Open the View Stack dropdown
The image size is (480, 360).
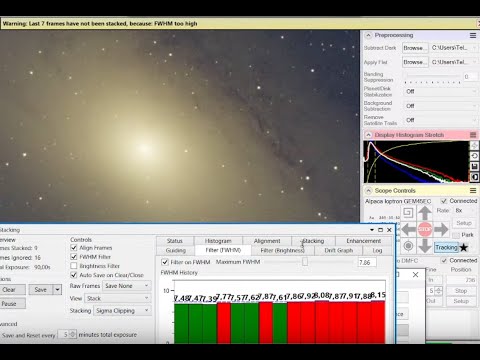click(118, 298)
